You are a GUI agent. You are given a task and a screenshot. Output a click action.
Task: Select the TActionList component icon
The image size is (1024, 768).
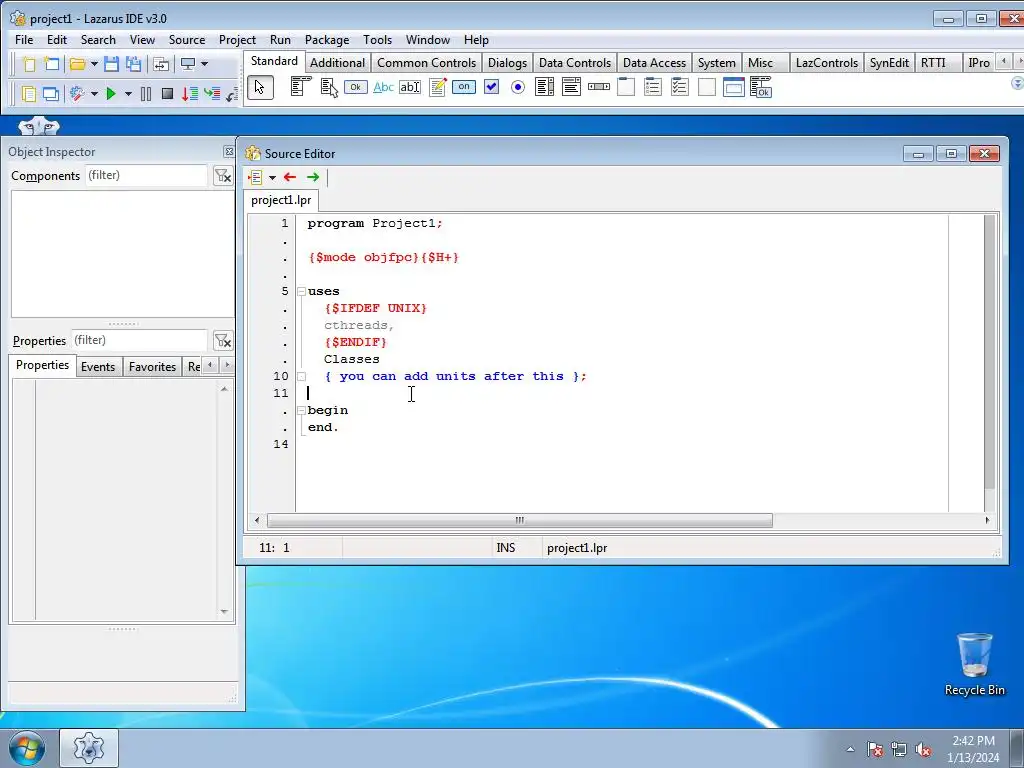(x=761, y=87)
